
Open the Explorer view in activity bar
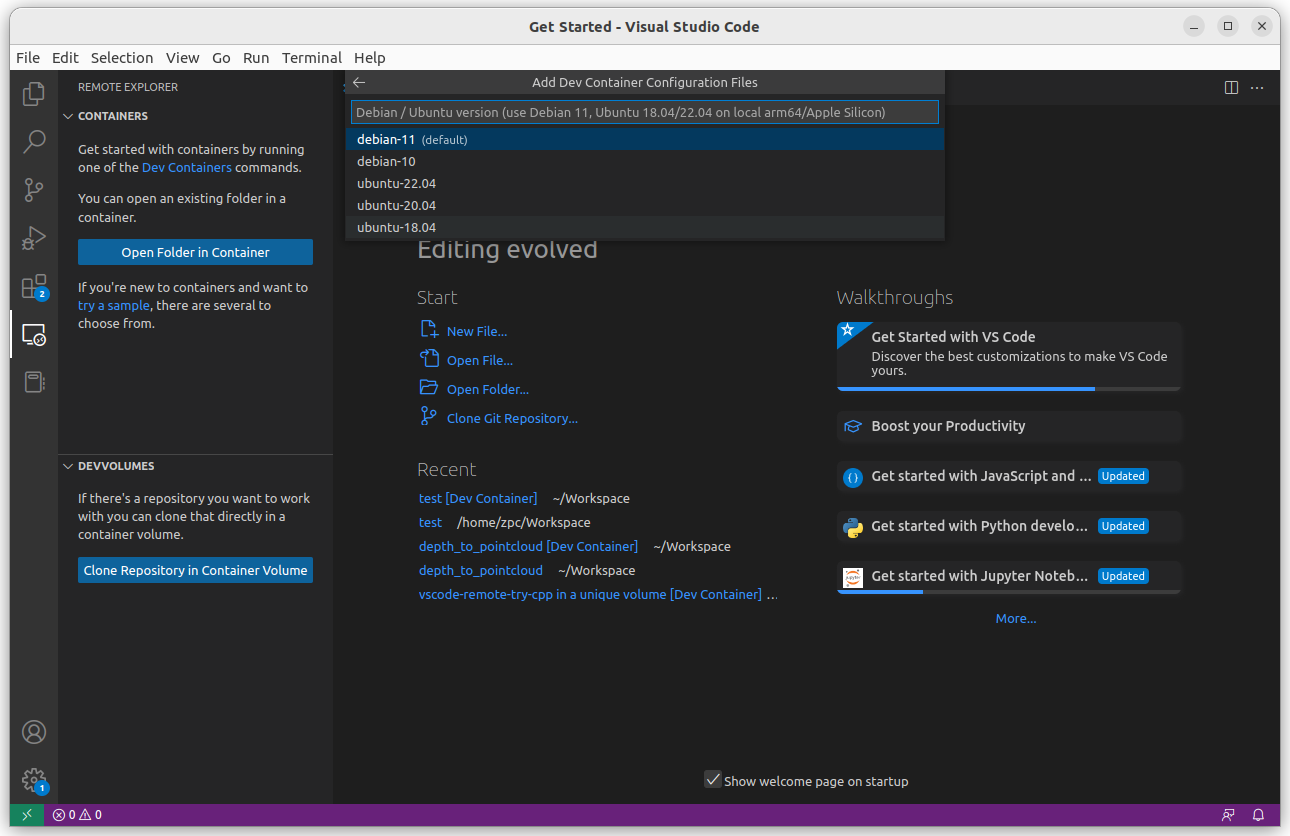(x=34, y=94)
